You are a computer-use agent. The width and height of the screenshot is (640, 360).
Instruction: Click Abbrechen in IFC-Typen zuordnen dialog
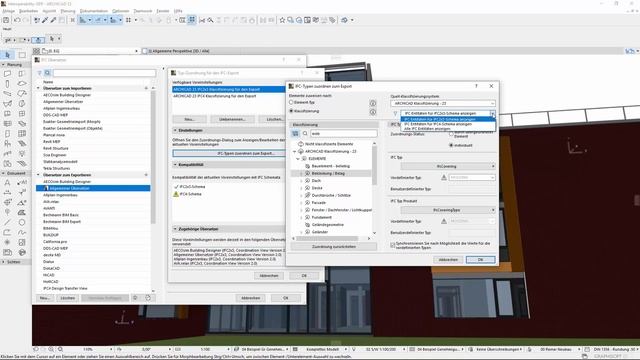448,260
